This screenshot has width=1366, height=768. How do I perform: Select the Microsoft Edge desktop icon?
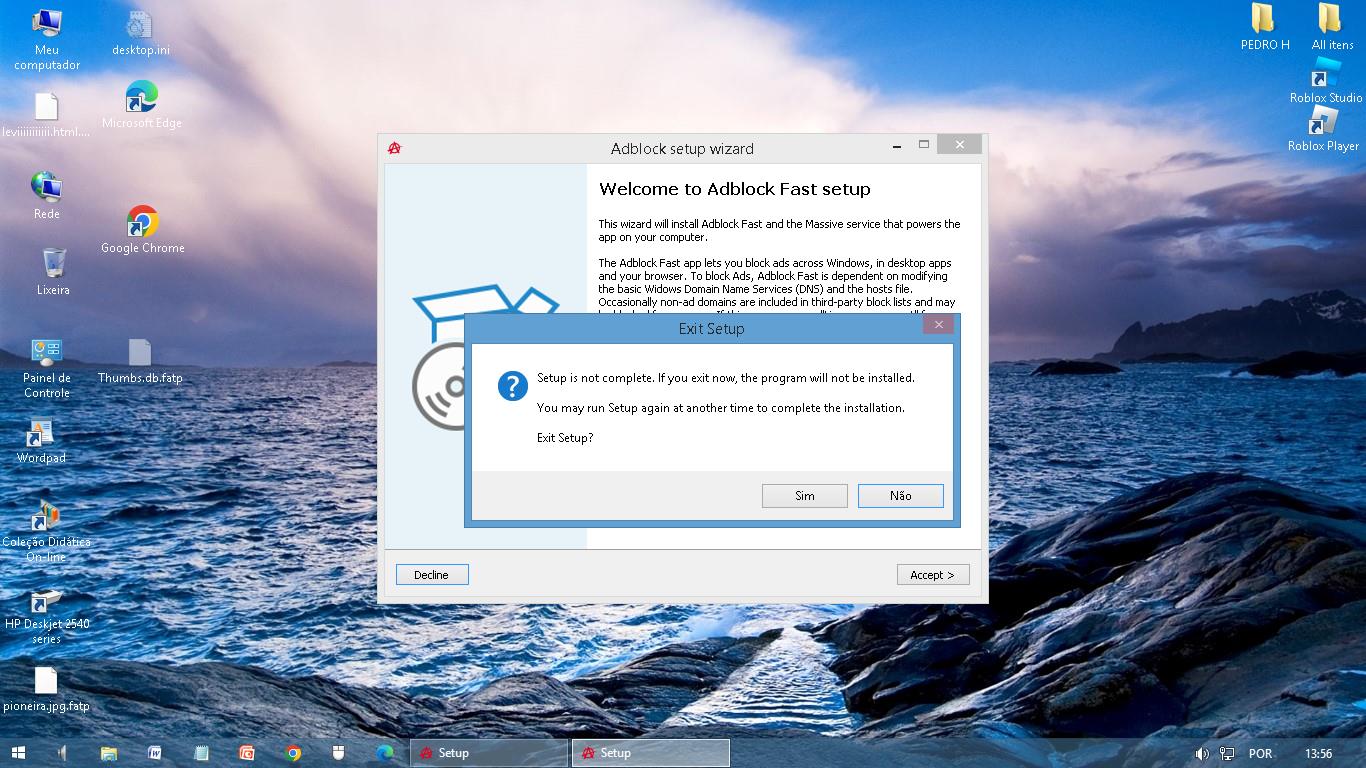pyautogui.click(x=142, y=98)
